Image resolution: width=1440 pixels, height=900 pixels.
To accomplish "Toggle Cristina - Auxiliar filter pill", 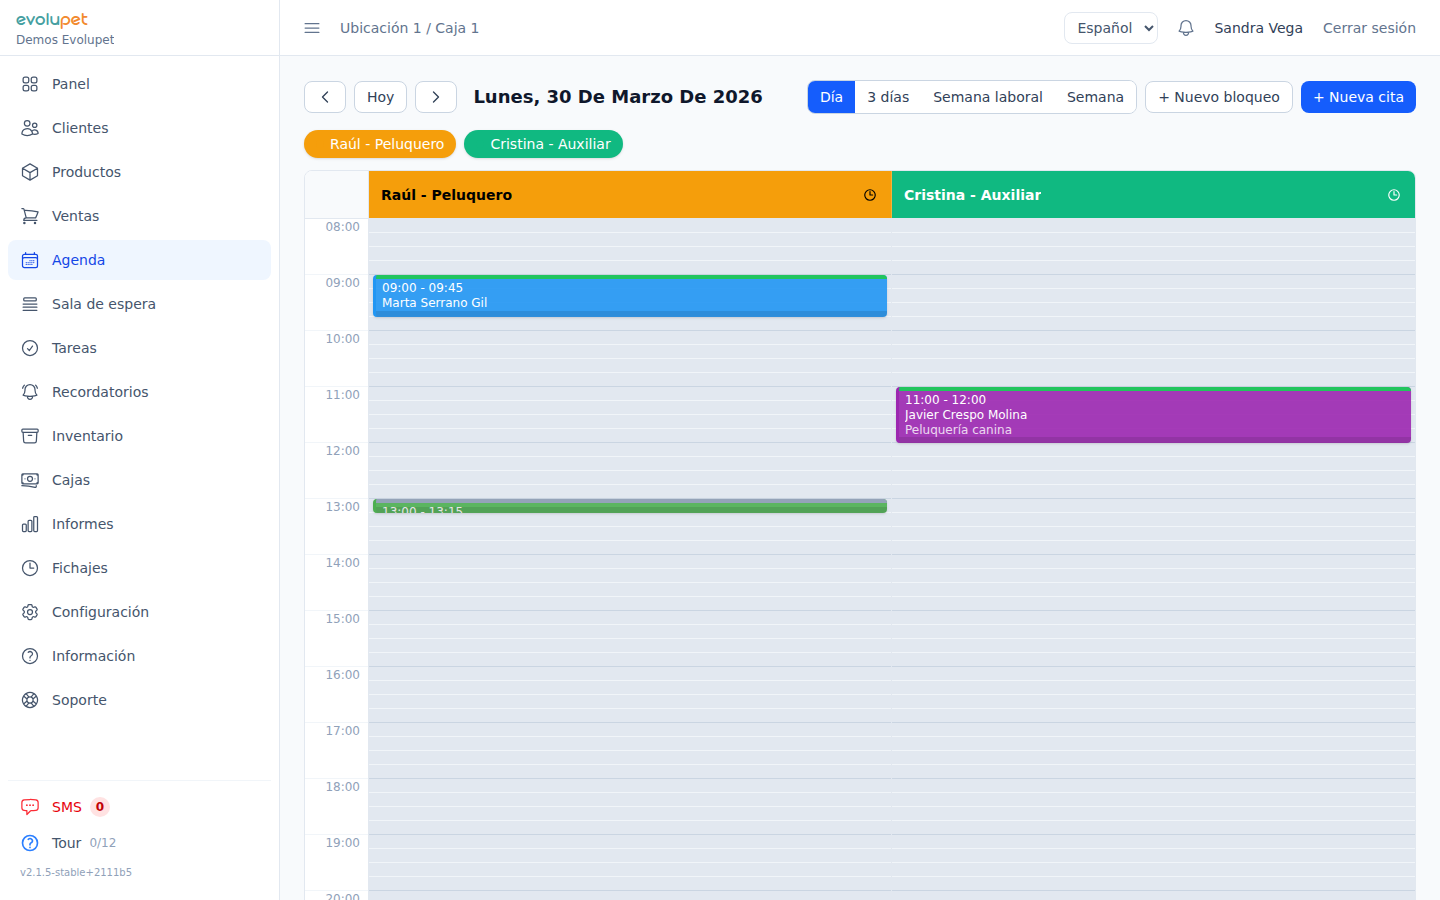I will [543, 144].
